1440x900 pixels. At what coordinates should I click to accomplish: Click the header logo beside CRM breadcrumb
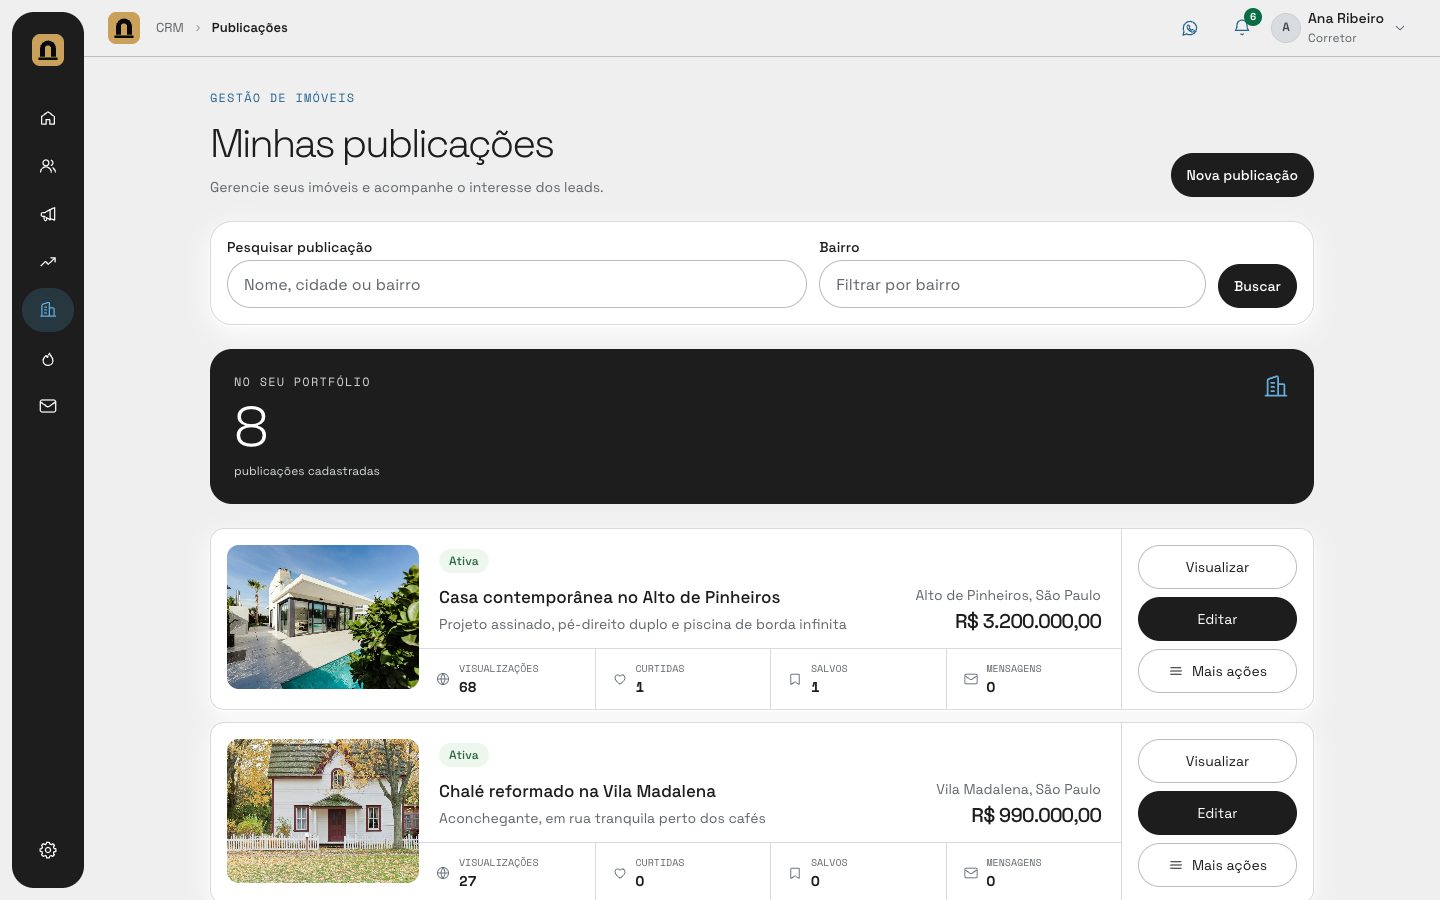coord(124,28)
